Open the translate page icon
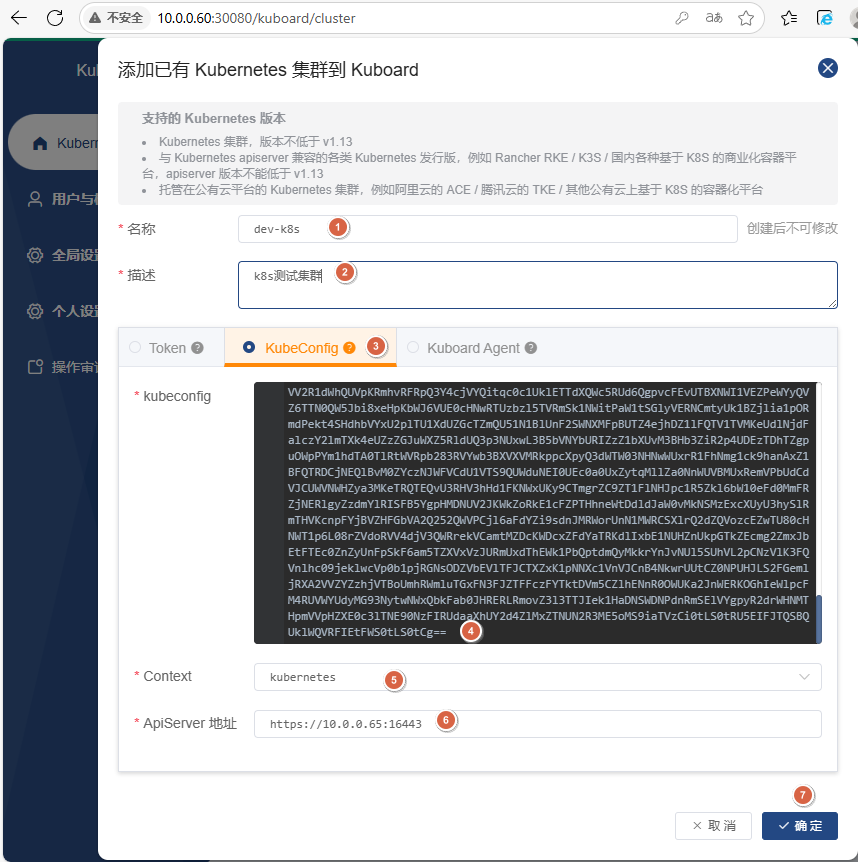 713,18
